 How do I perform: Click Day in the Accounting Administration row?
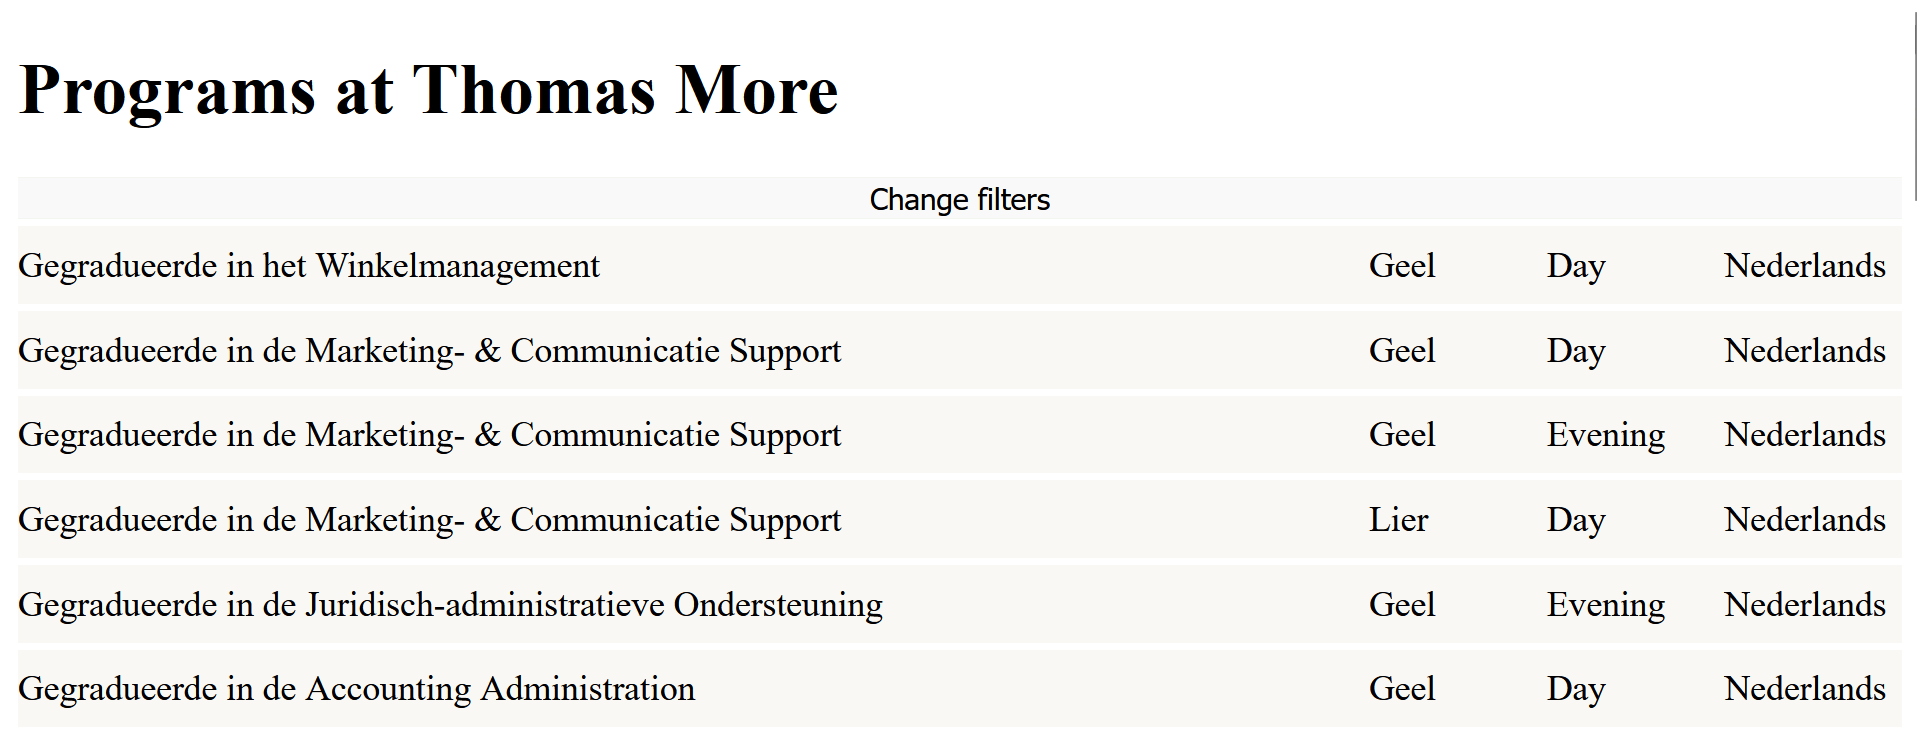[x=1575, y=689]
